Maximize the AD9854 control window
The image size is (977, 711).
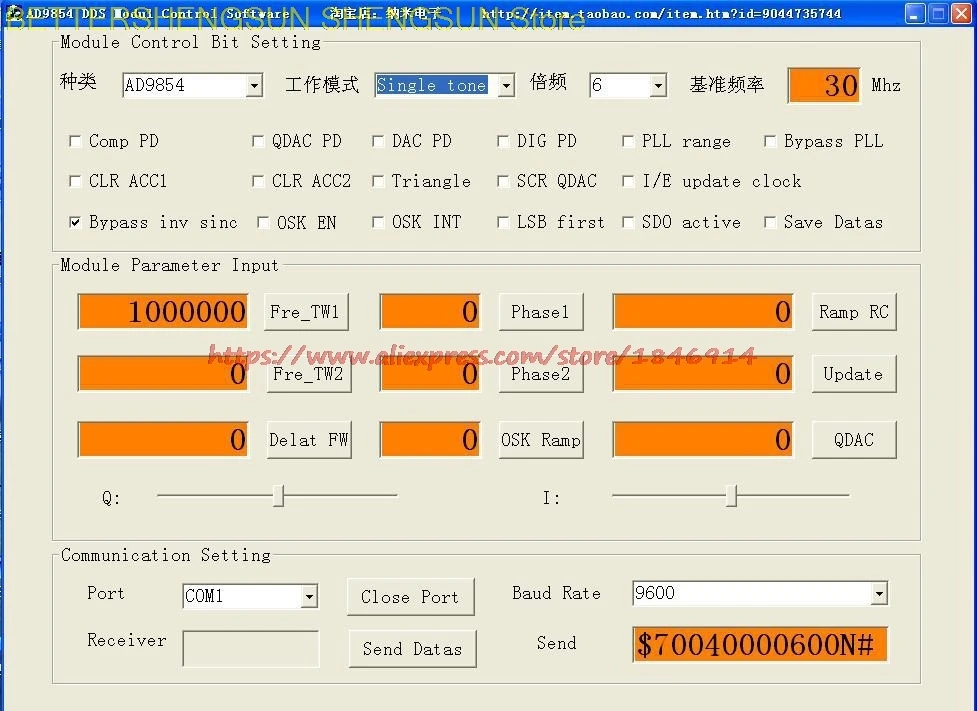(x=938, y=13)
